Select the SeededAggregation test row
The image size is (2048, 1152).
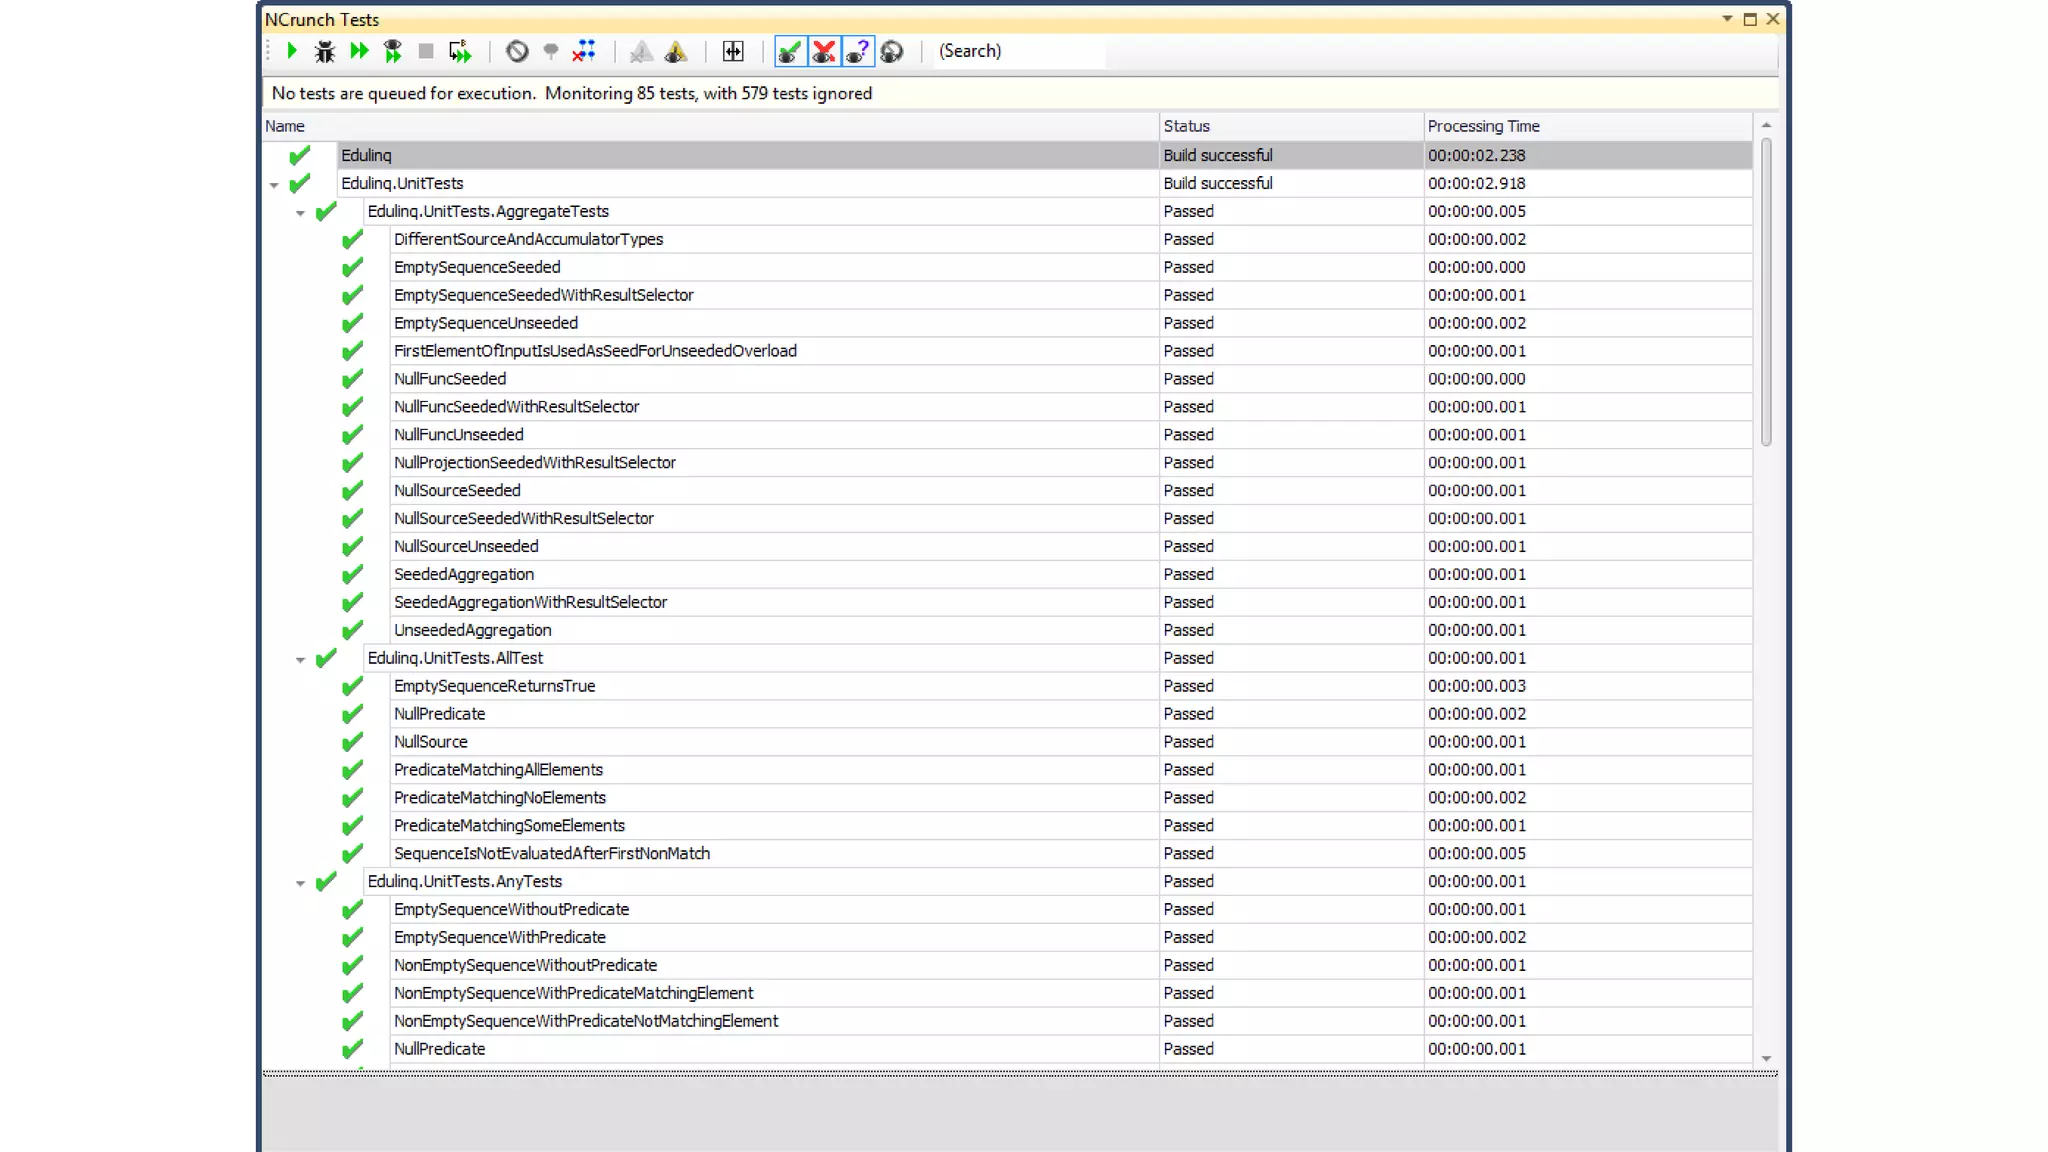(464, 574)
